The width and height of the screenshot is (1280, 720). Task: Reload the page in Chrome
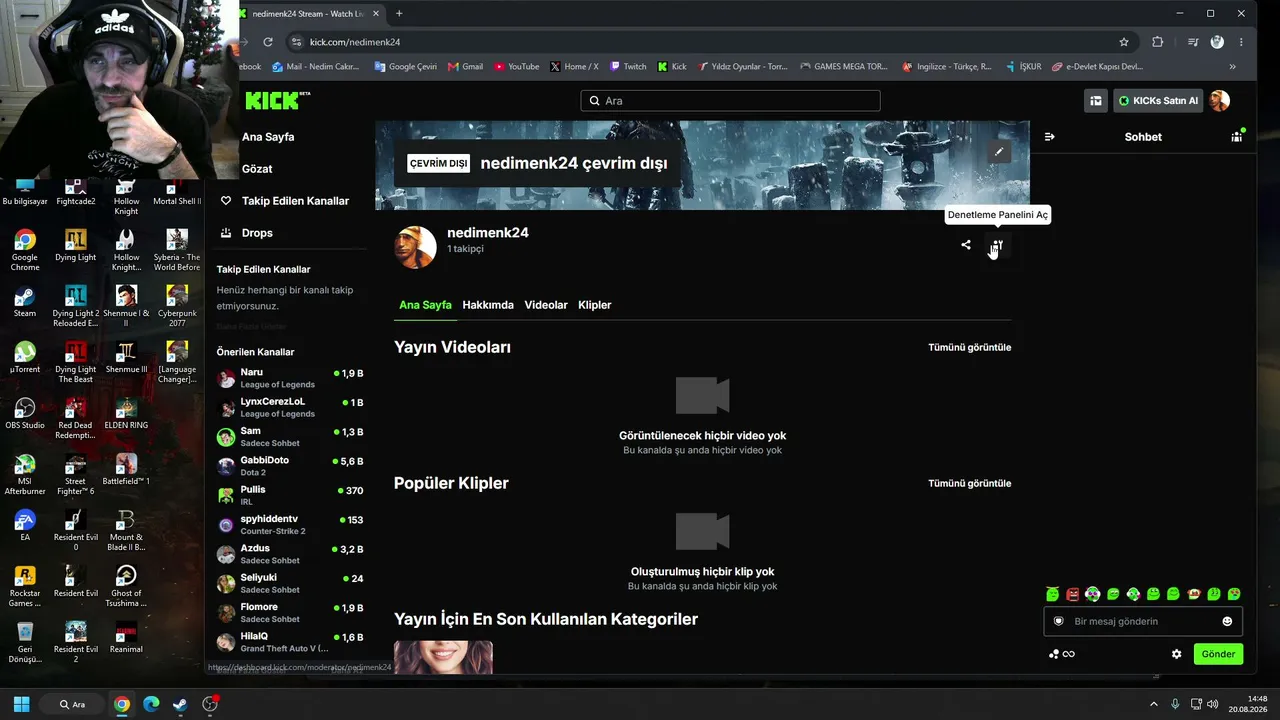(268, 42)
